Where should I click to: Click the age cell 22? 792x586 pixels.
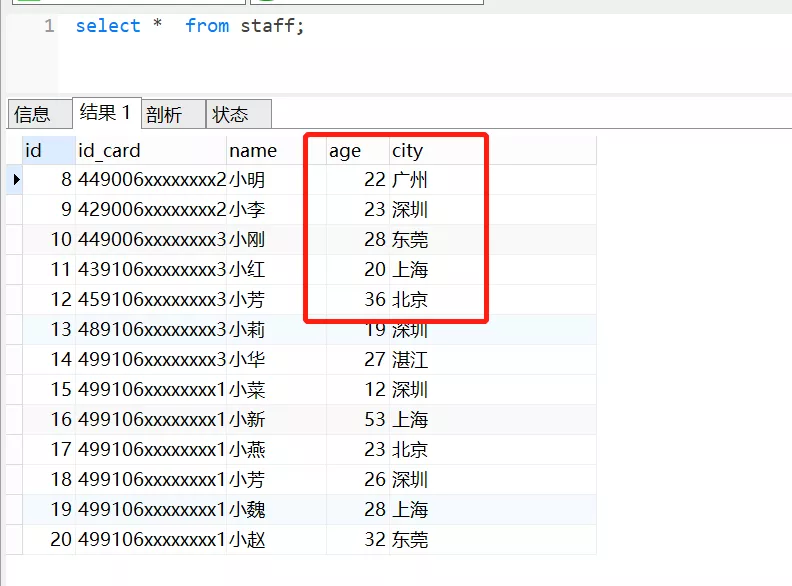[358, 180]
